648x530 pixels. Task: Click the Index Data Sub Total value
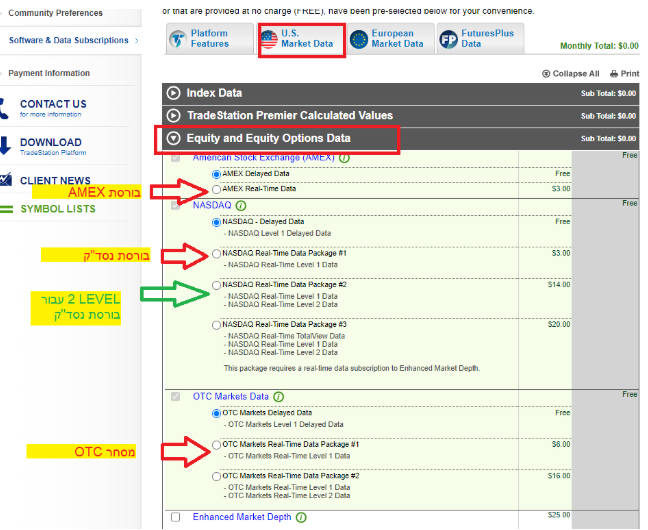[608, 94]
